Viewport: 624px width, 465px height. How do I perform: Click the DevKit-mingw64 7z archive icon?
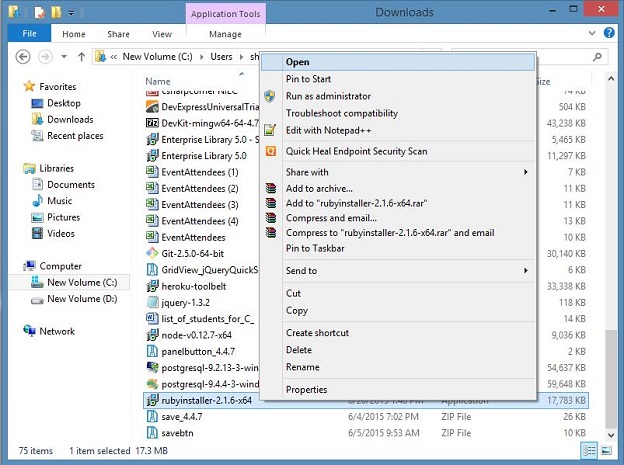click(x=152, y=123)
